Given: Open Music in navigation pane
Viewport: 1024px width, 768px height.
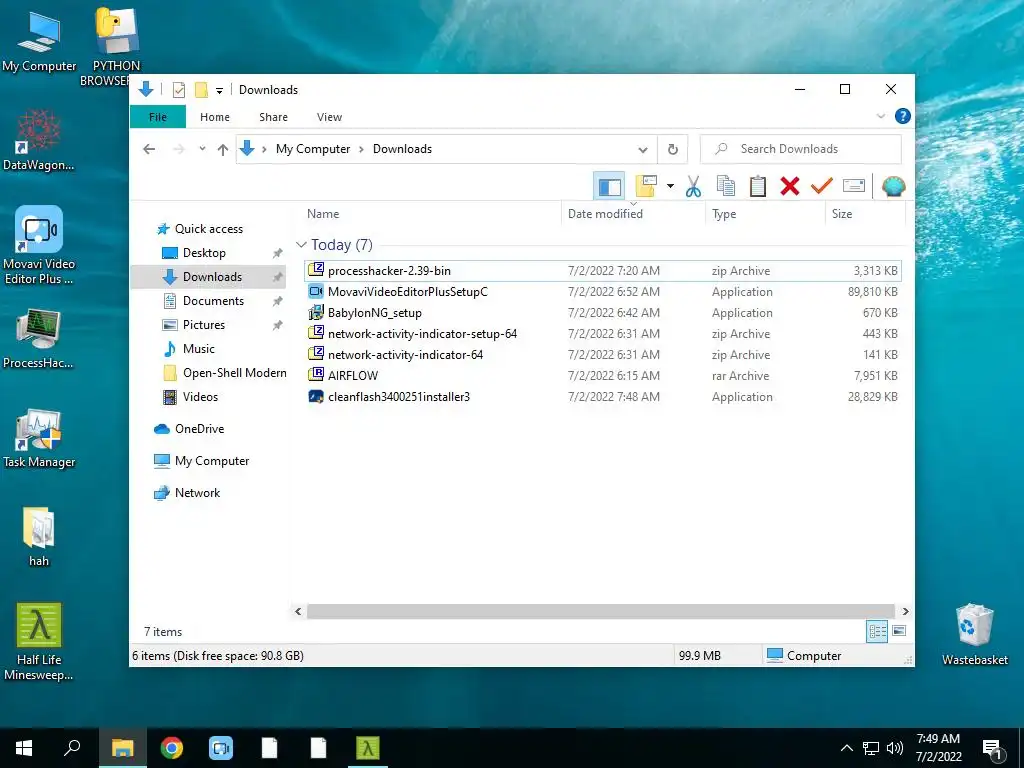Looking at the screenshot, I should coord(199,349).
